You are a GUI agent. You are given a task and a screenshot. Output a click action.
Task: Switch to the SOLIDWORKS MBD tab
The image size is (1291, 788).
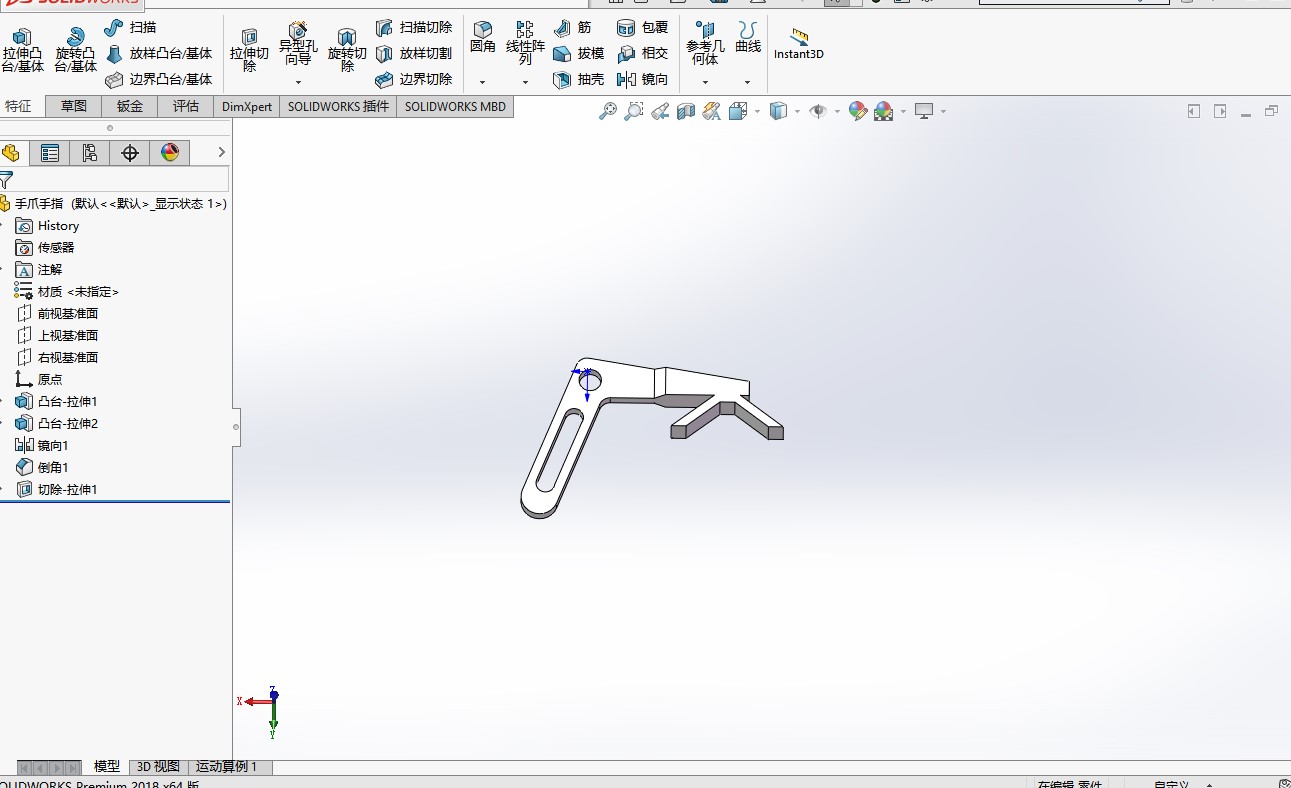tap(456, 107)
